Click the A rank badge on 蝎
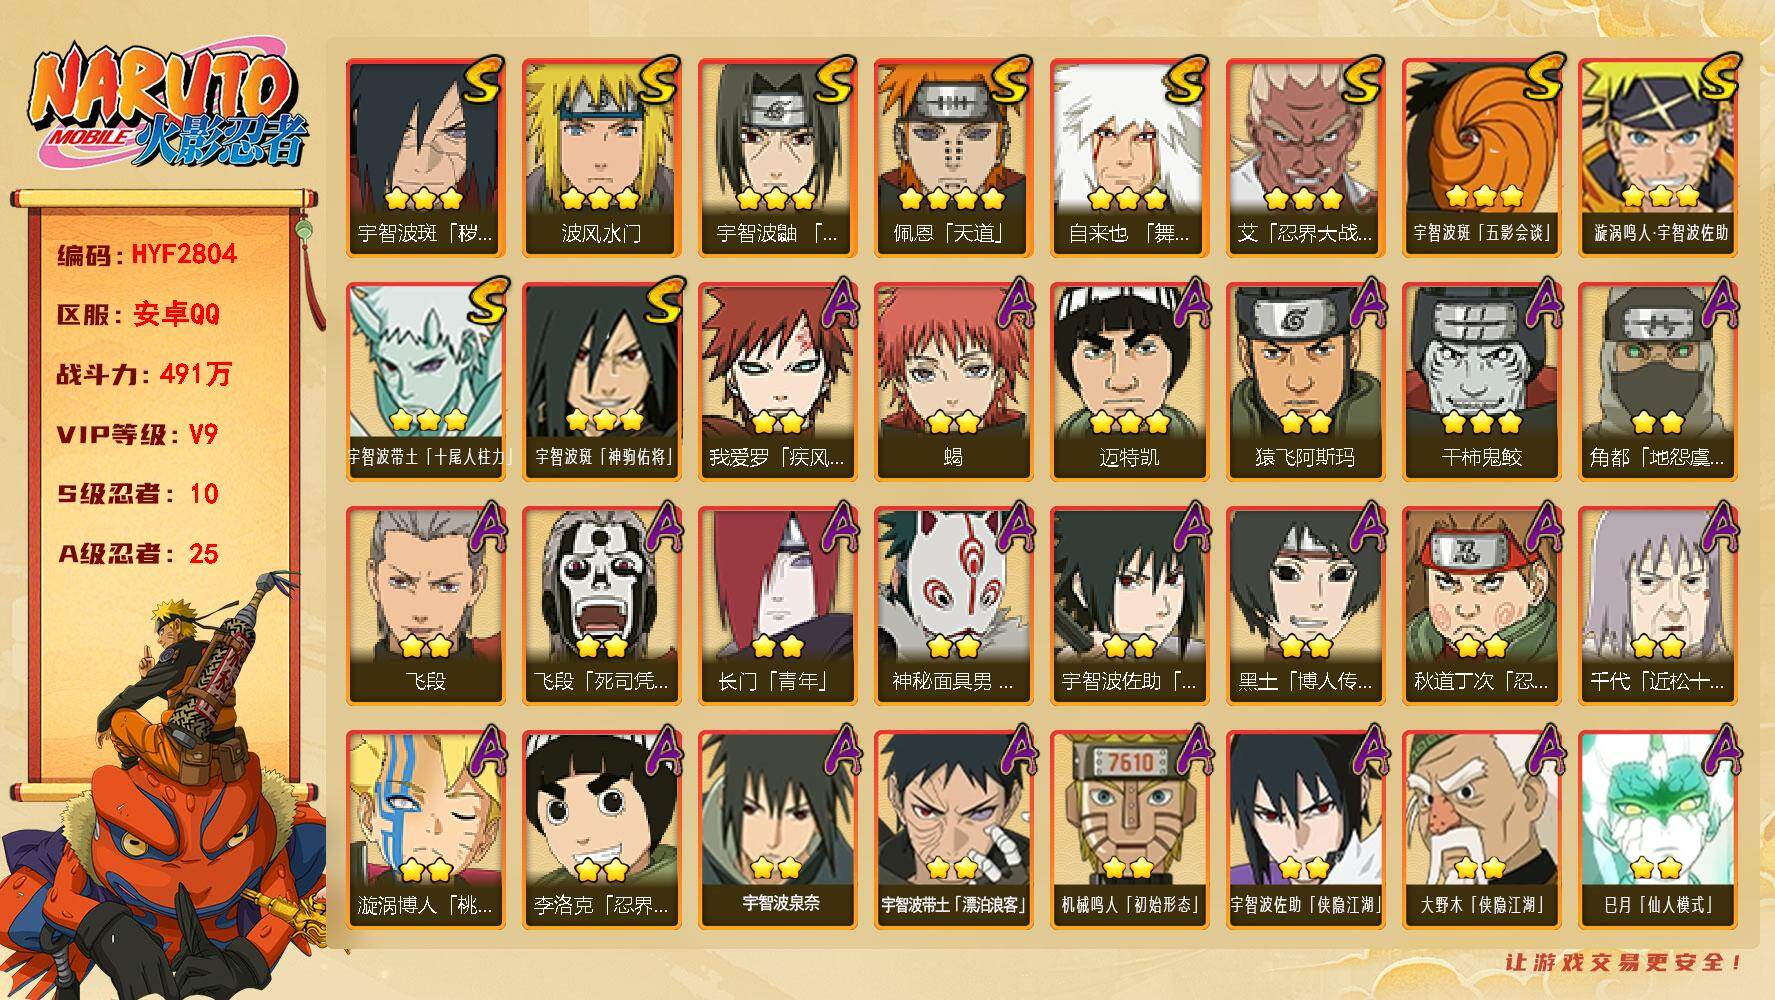Image resolution: width=1775 pixels, height=1000 pixels. [x=1014, y=302]
